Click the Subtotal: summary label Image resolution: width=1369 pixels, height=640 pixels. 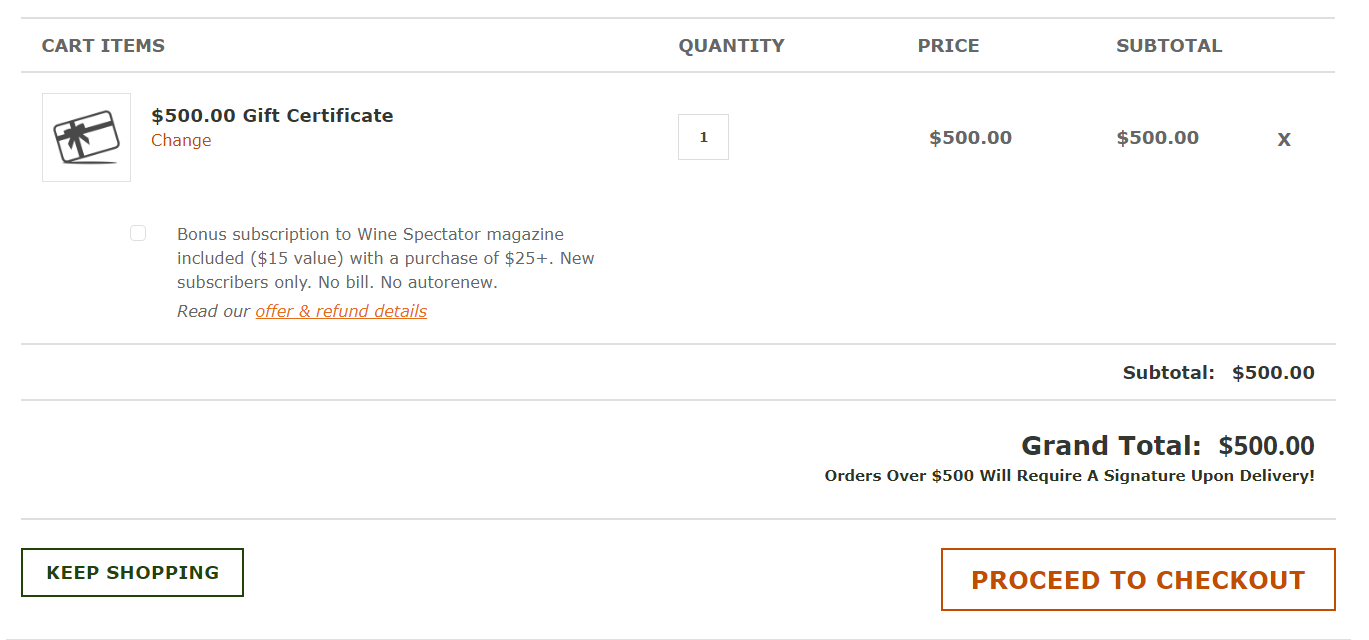(x=1168, y=373)
